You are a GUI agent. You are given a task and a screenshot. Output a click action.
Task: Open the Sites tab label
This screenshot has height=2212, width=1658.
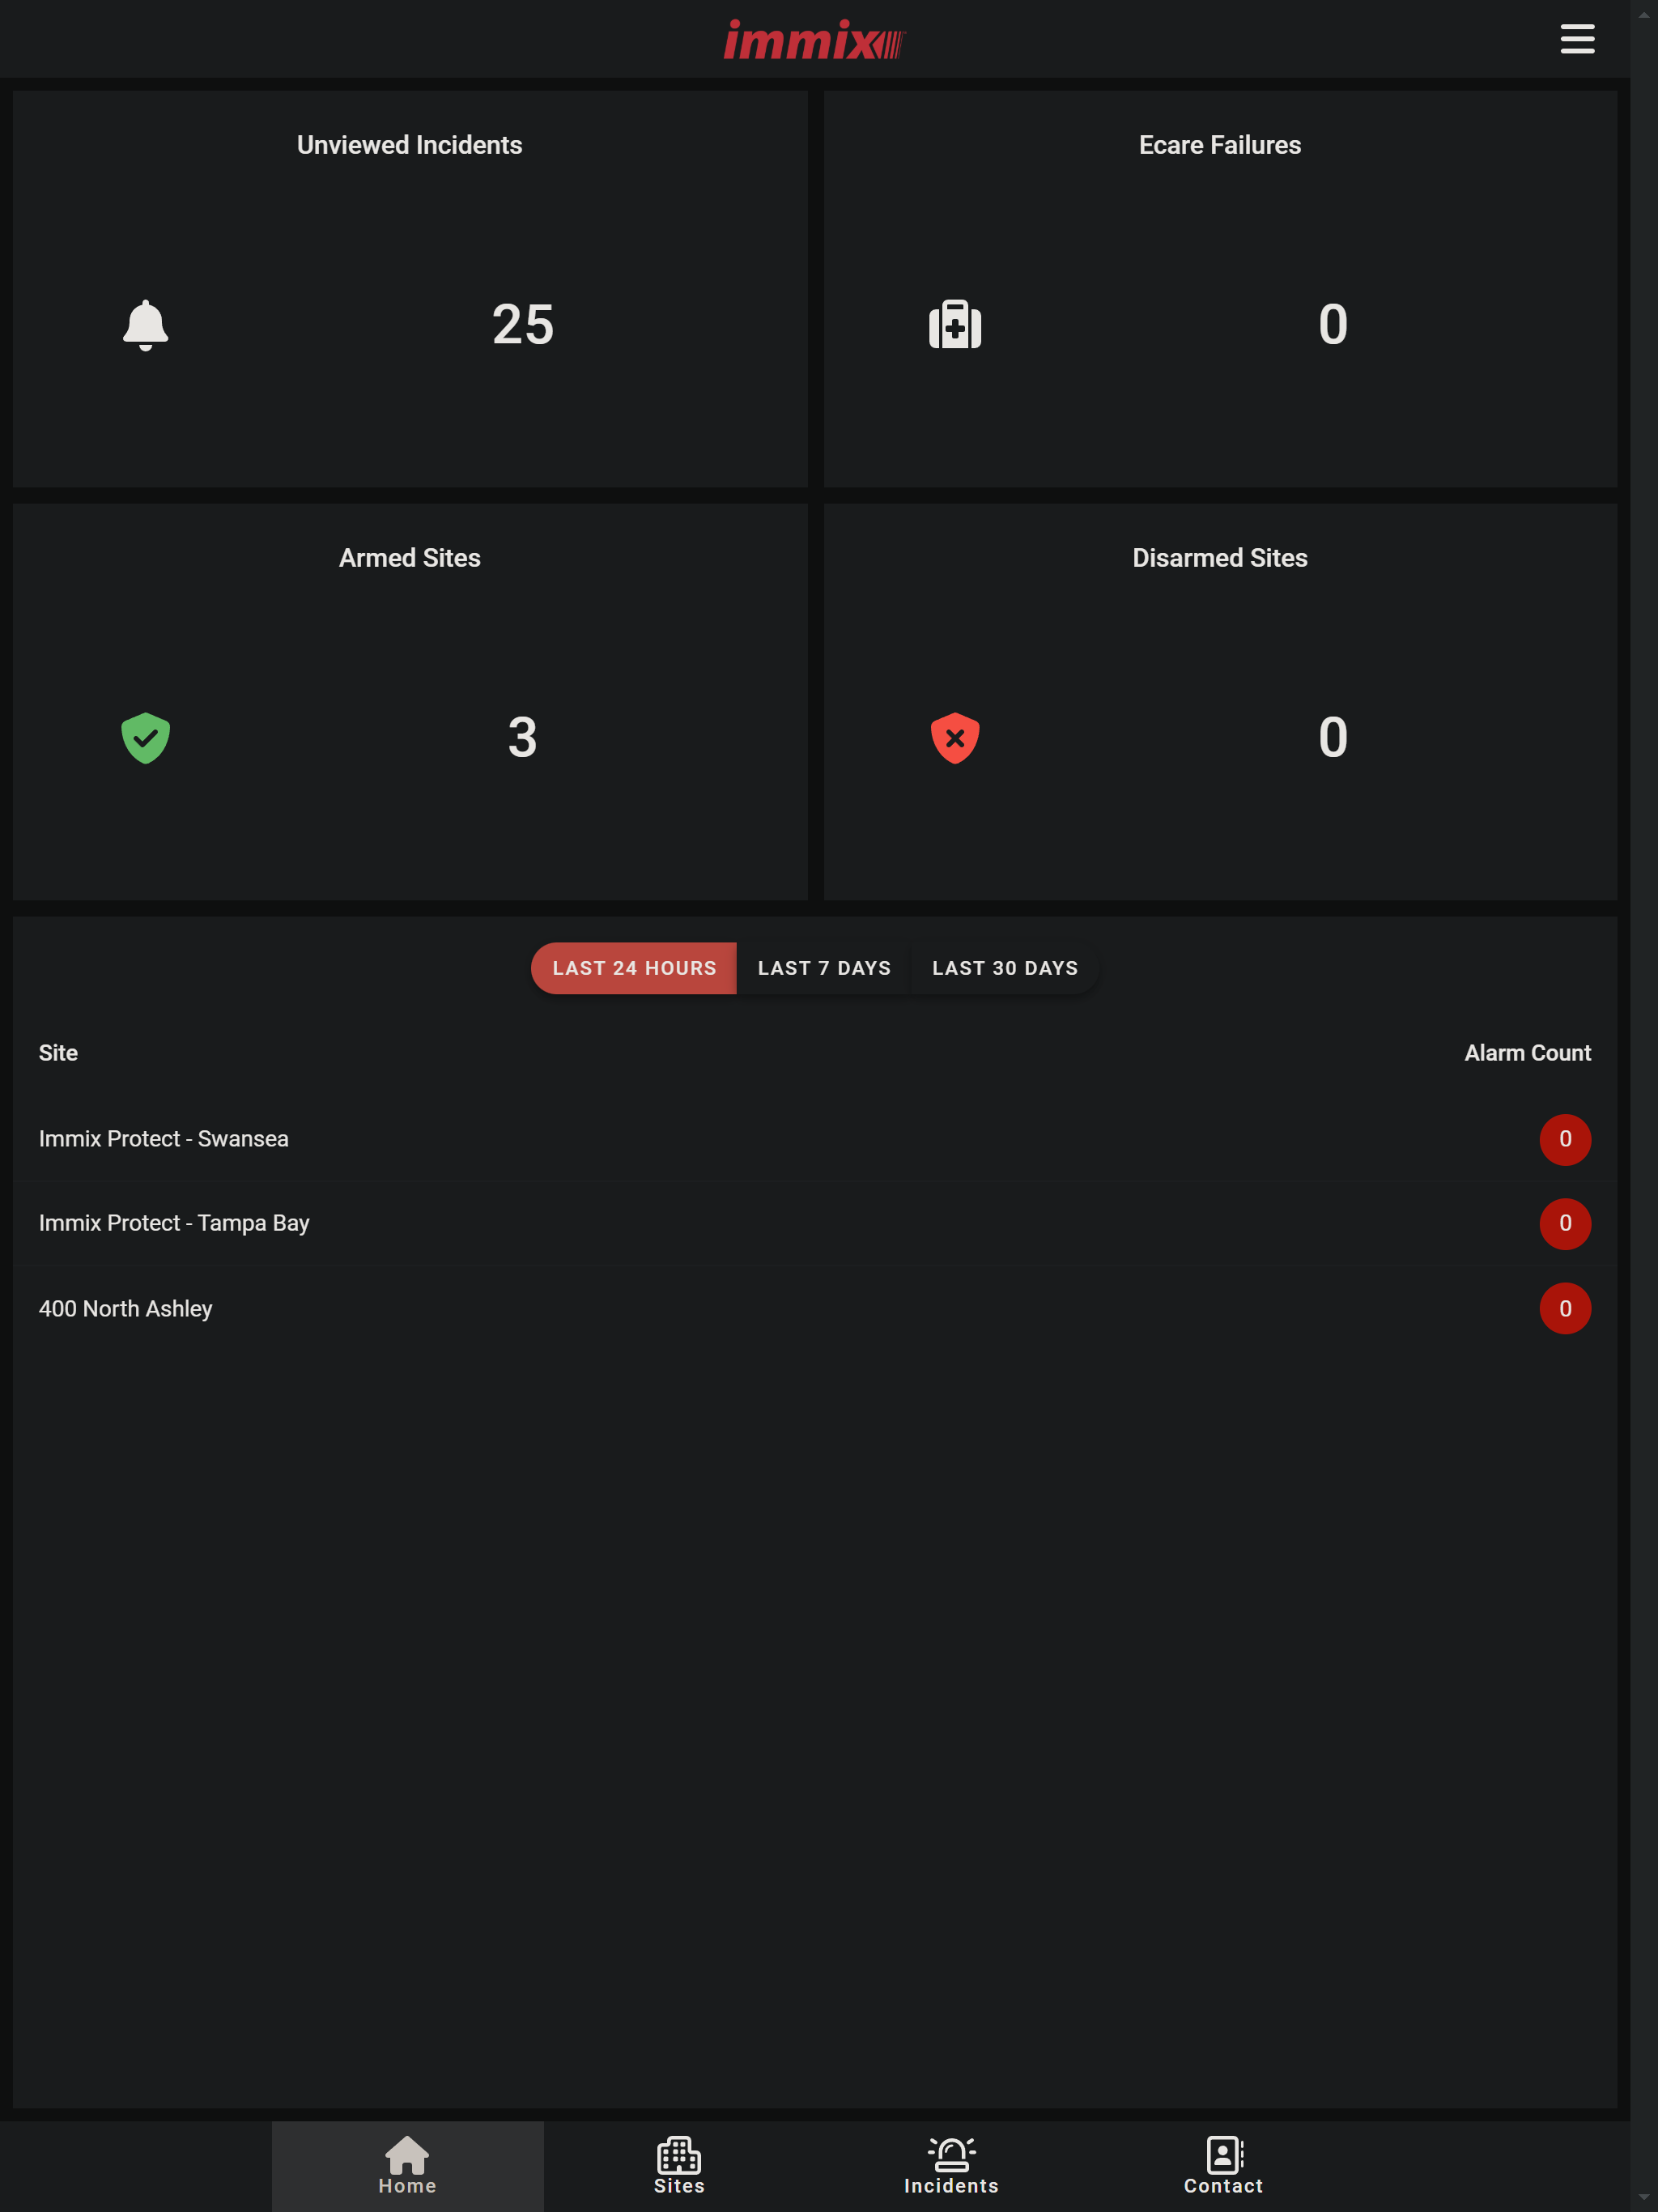(x=679, y=2186)
